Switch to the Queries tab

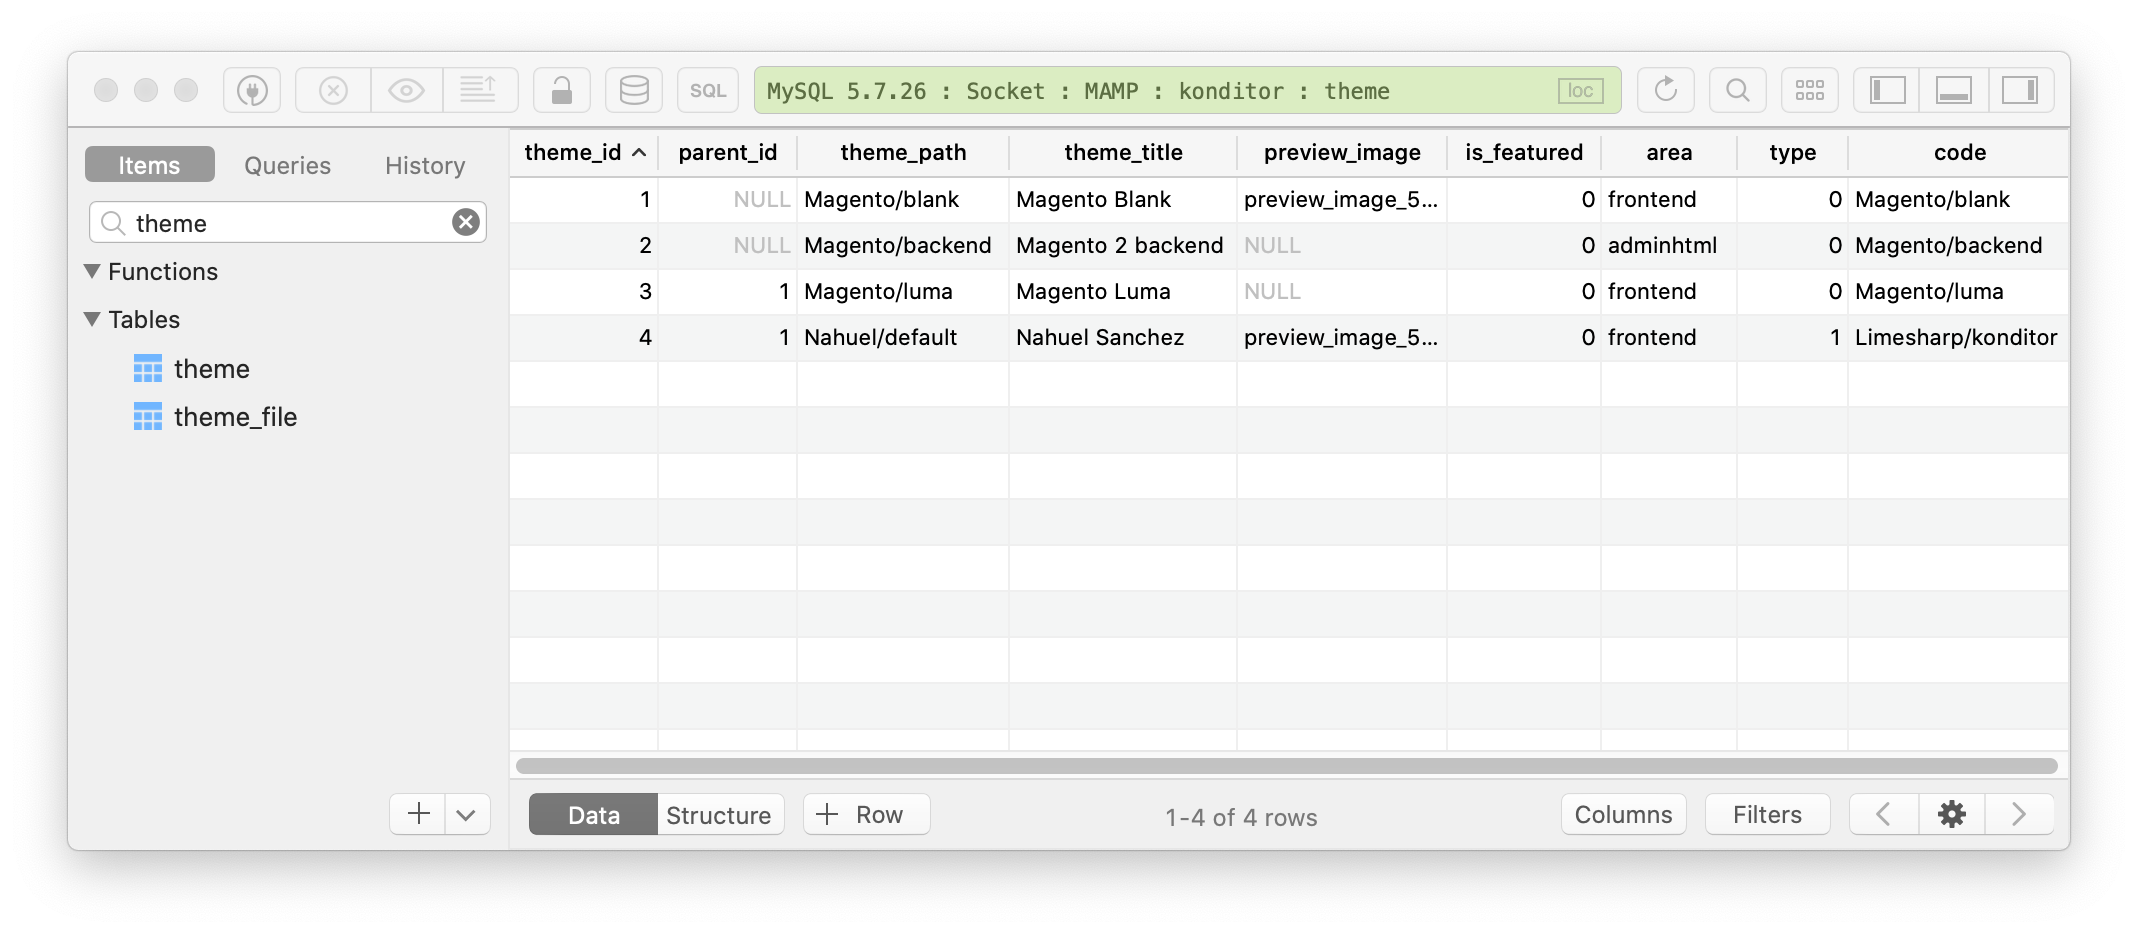click(288, 165)
